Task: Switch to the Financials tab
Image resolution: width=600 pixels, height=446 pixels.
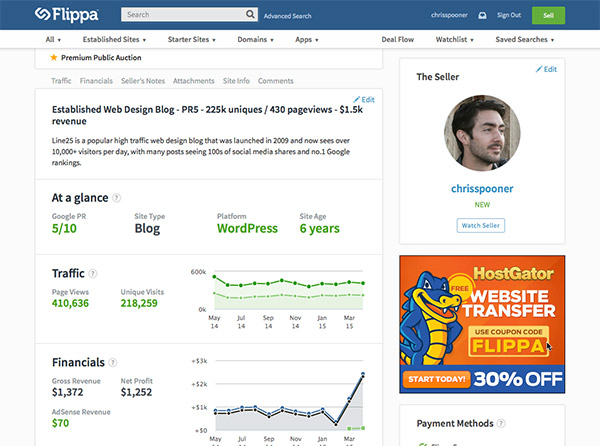Action: 96,81
